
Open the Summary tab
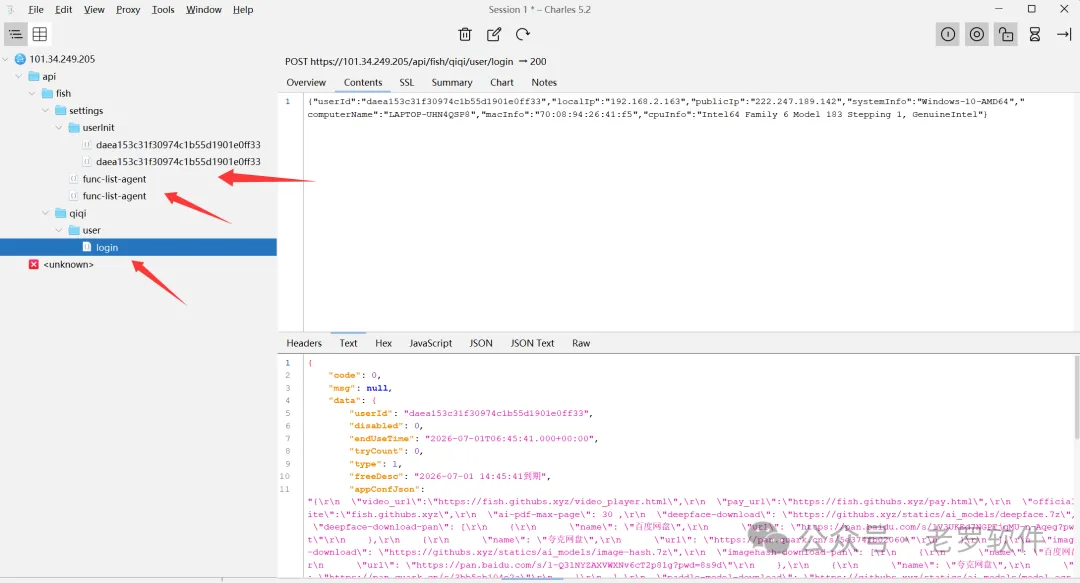pyautogui.click(x=452, y=82)
